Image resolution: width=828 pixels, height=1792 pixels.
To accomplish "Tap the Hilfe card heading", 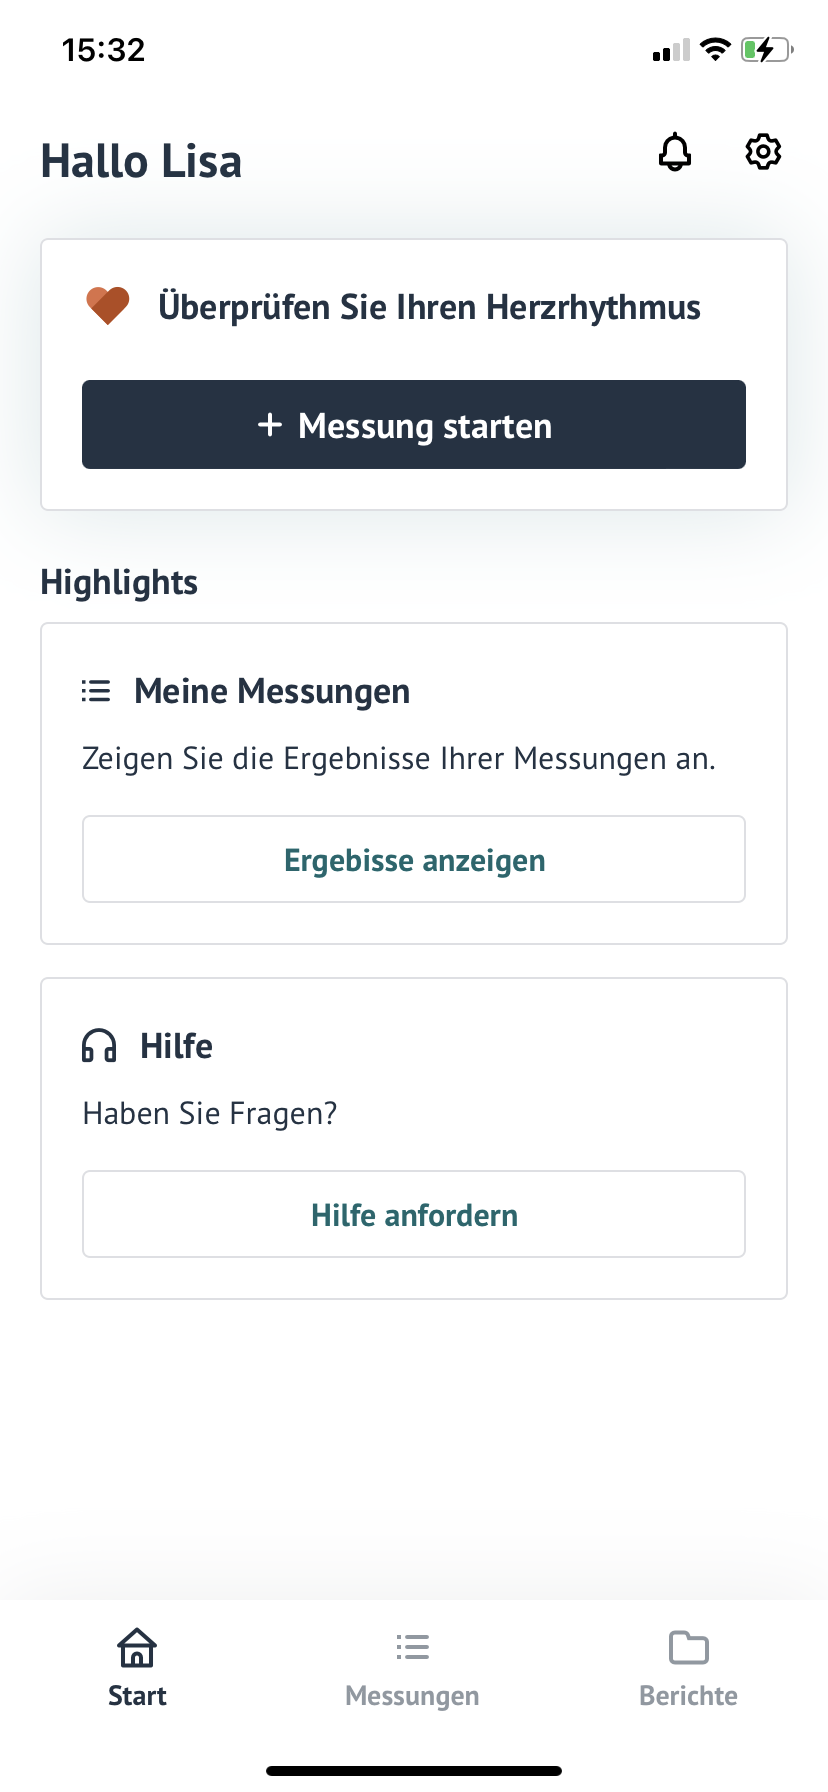I will 176,1046.
